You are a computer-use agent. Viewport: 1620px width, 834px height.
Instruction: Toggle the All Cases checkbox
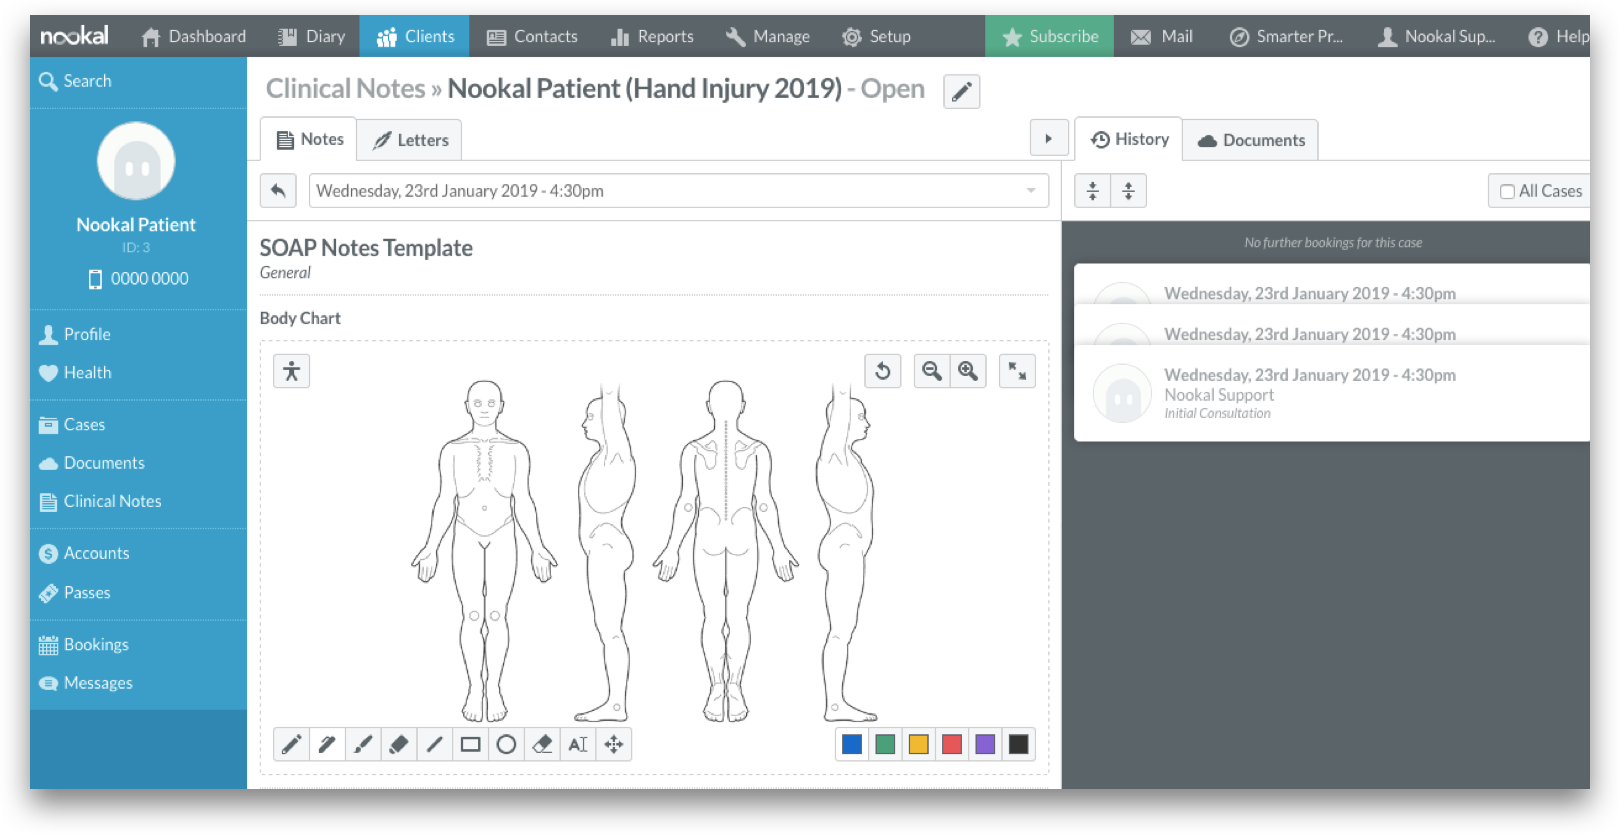1507,191
